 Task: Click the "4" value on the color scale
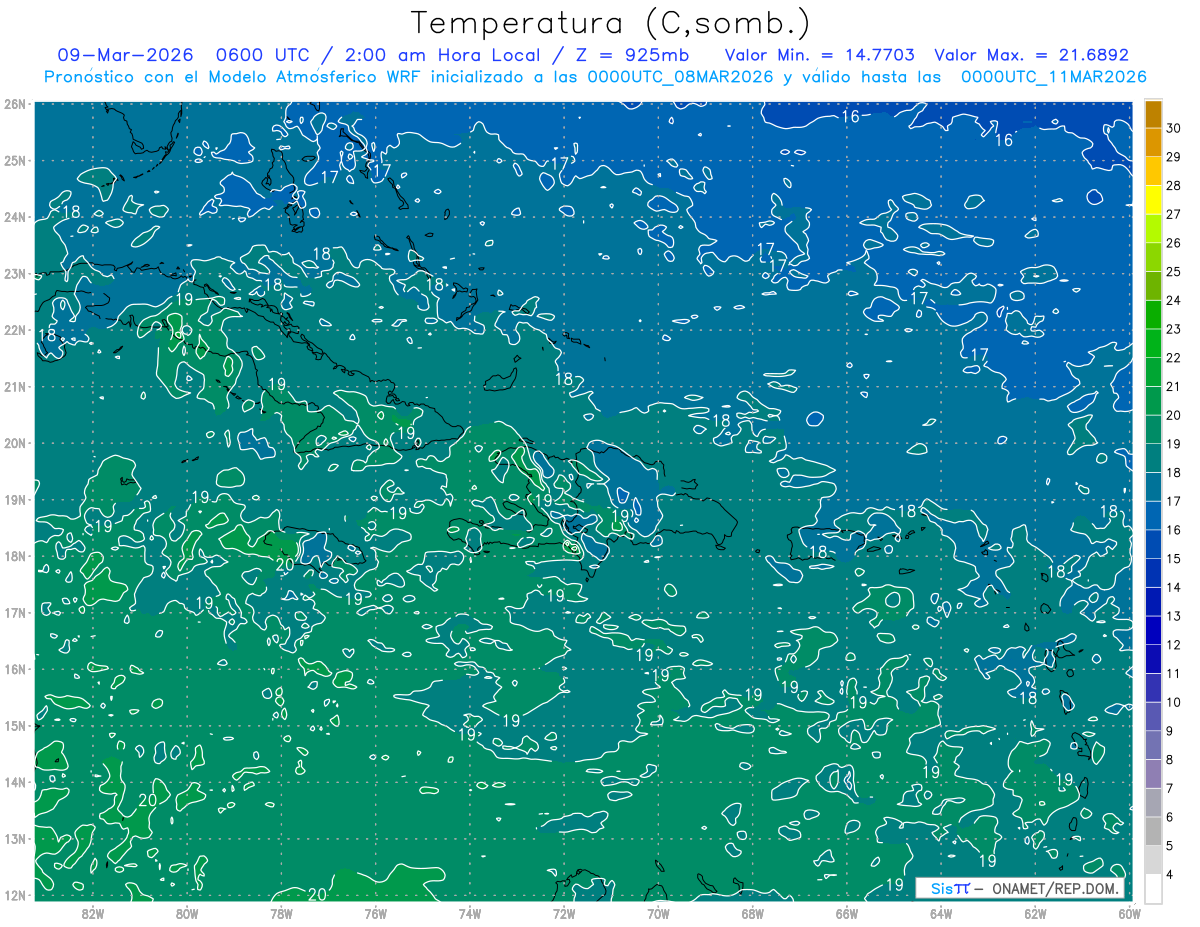tap(1171, 874)
